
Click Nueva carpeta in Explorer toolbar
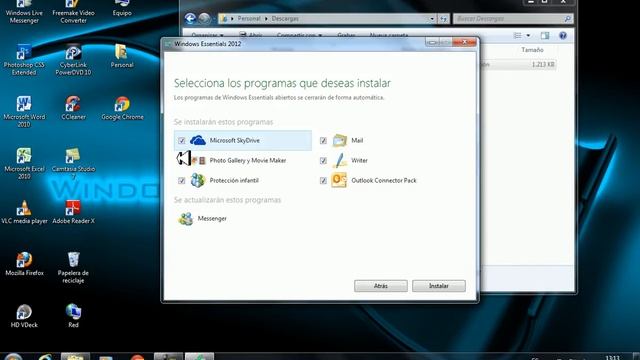[x=389, y=35]
